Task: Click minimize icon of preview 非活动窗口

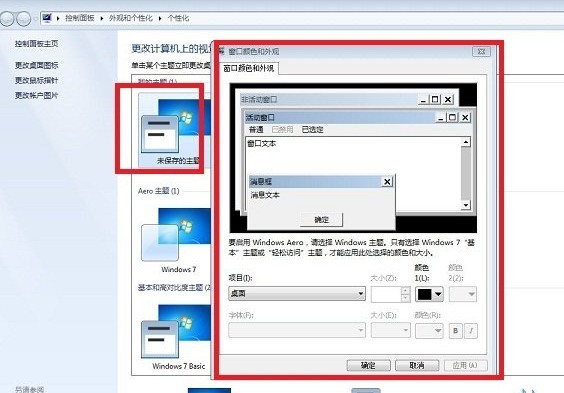Action: [423, 99]
